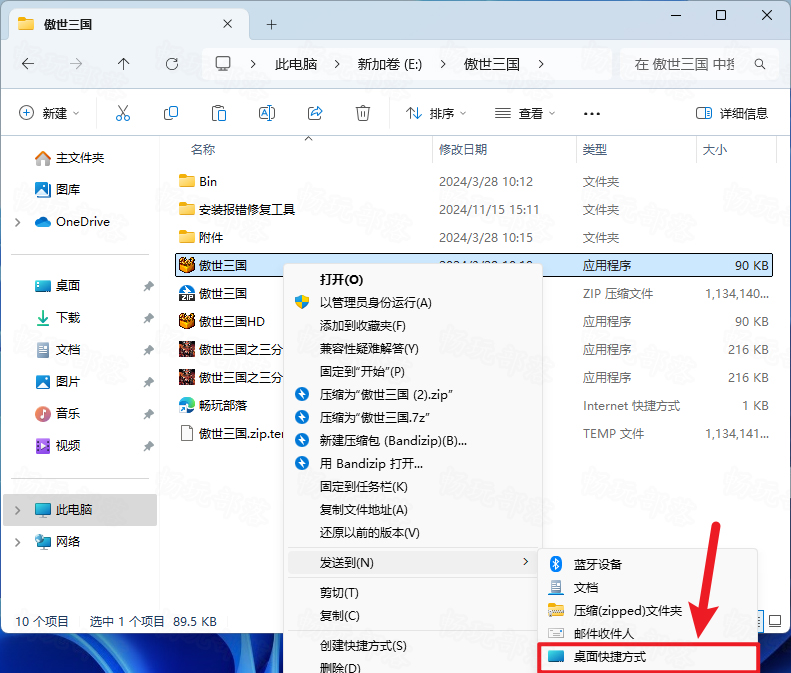This screenshot has width=791, height=673.
Task: Choose 剪切(T) in context menu
Action: coord(414,593)
